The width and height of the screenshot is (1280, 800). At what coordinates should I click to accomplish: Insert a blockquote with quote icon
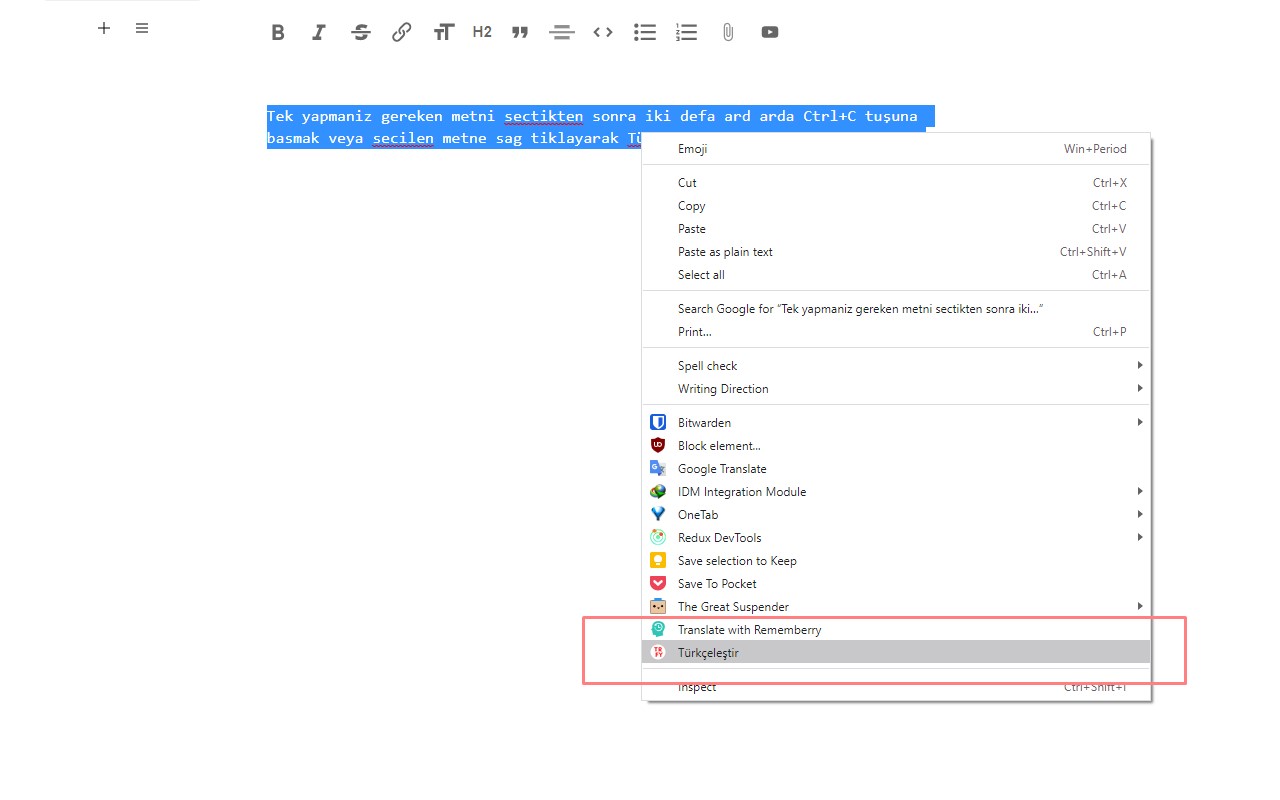click(519, 32)
